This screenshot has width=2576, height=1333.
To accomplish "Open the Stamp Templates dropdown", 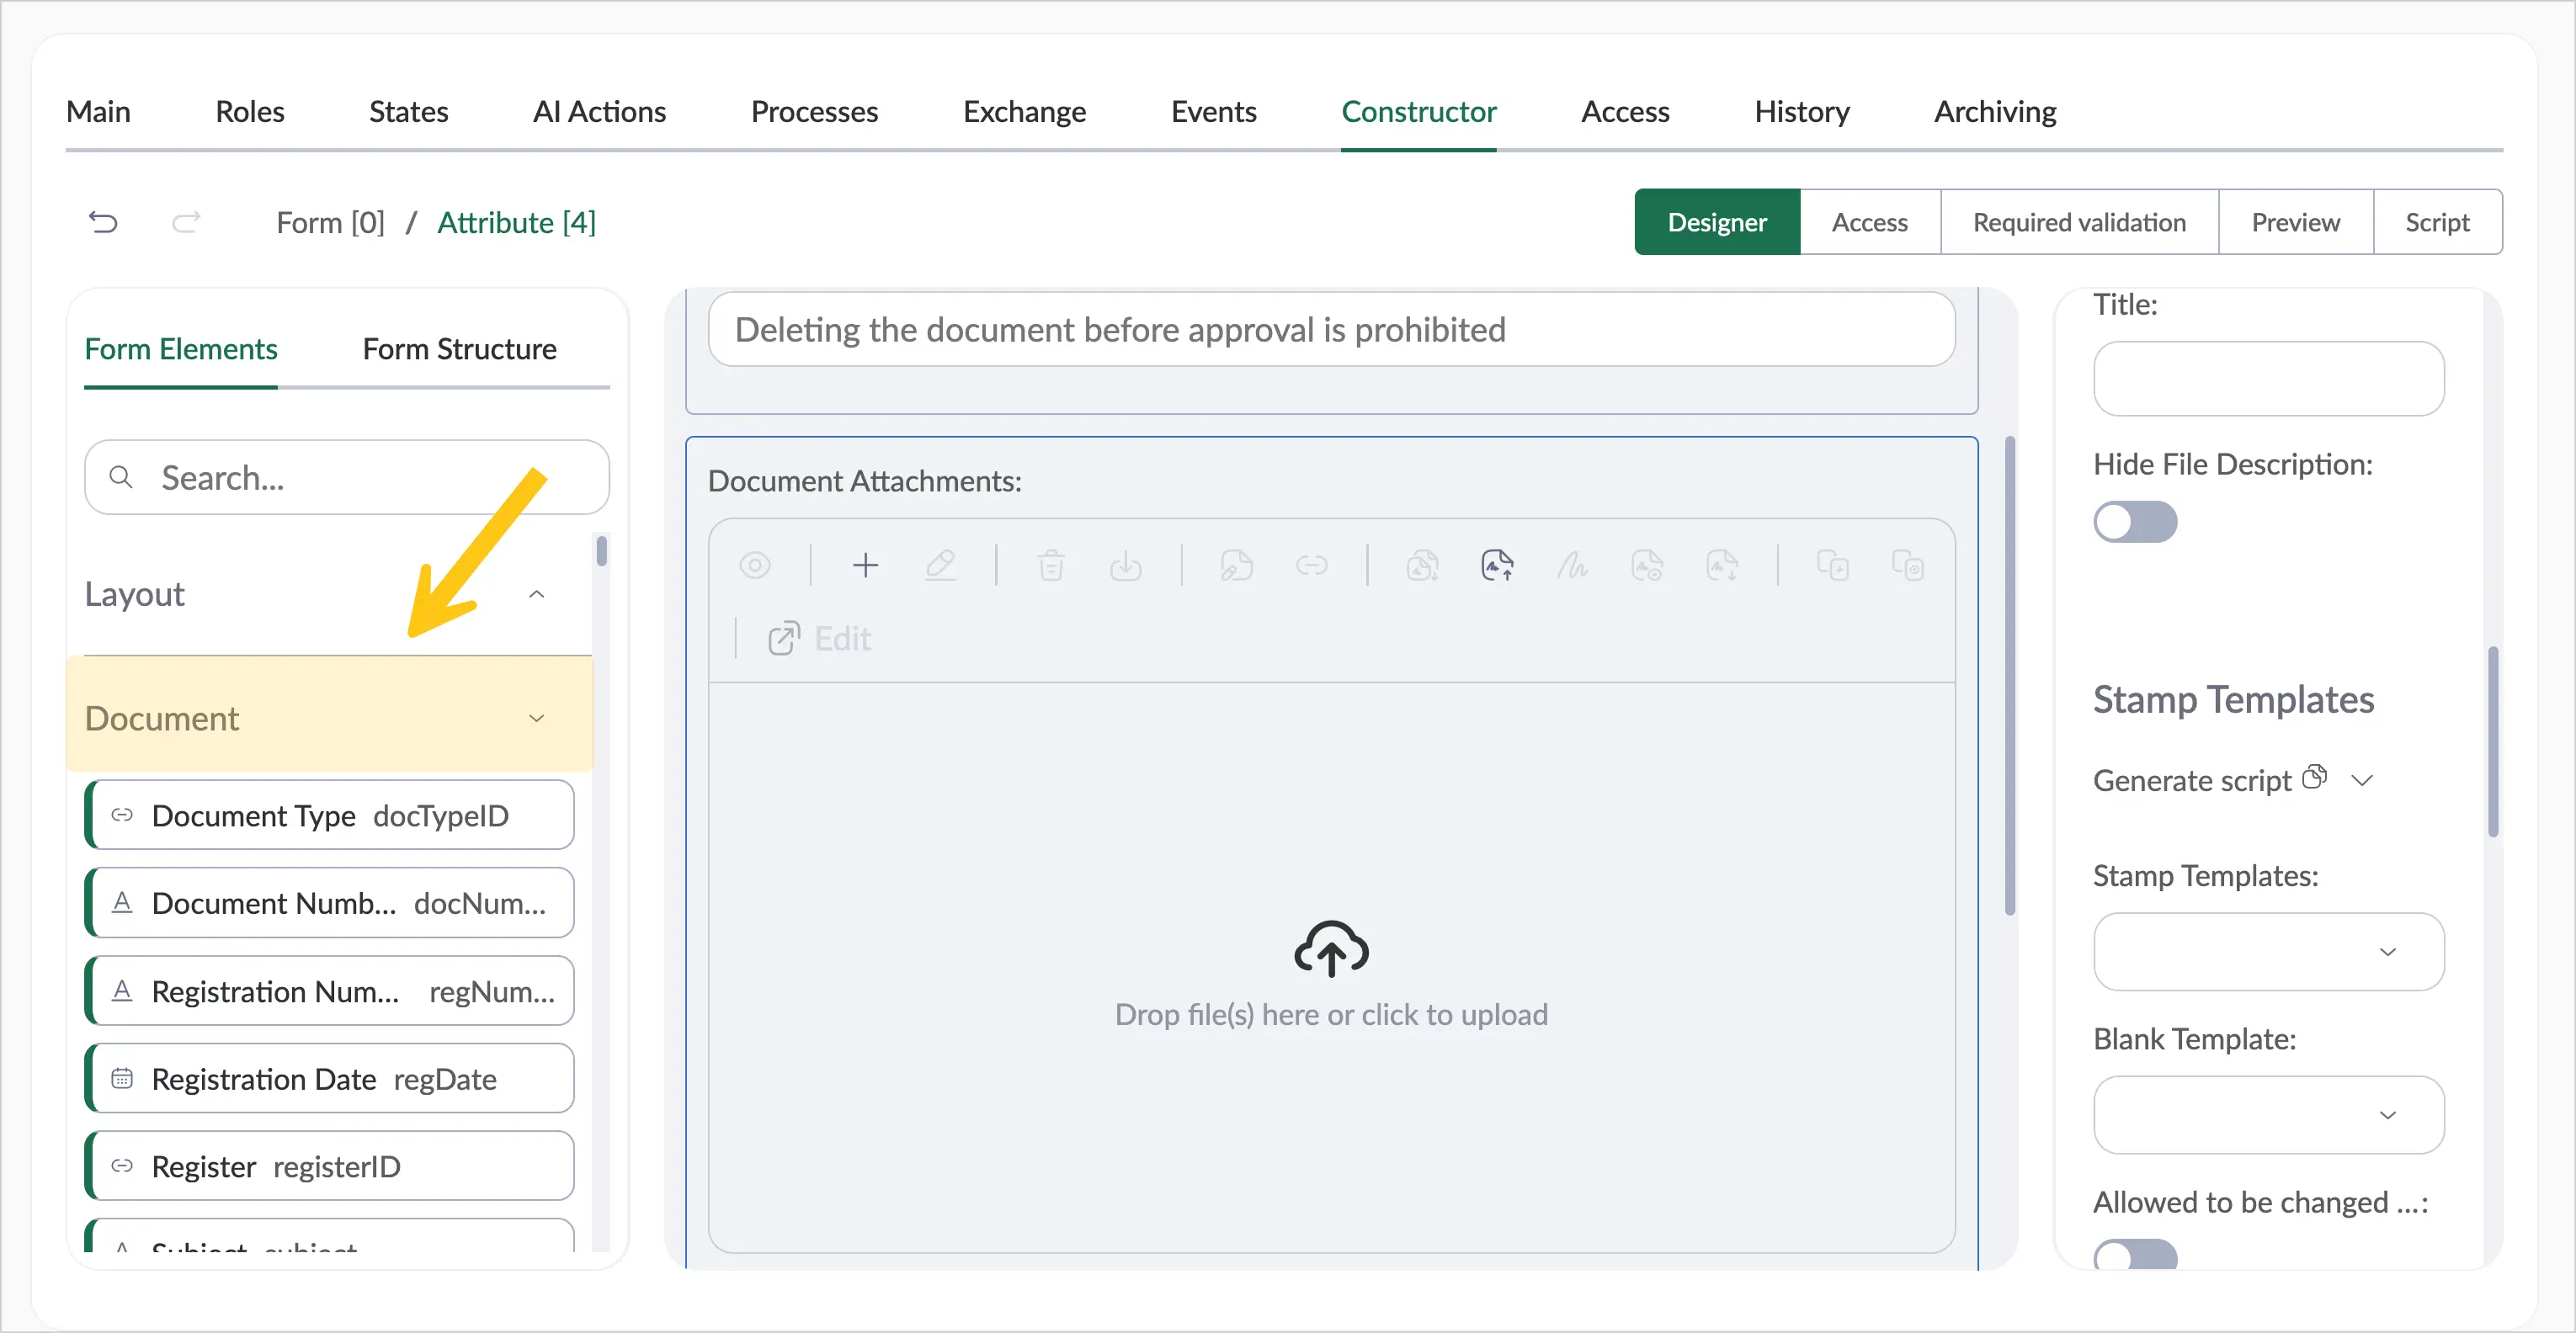I will (x=2269, y=952).
